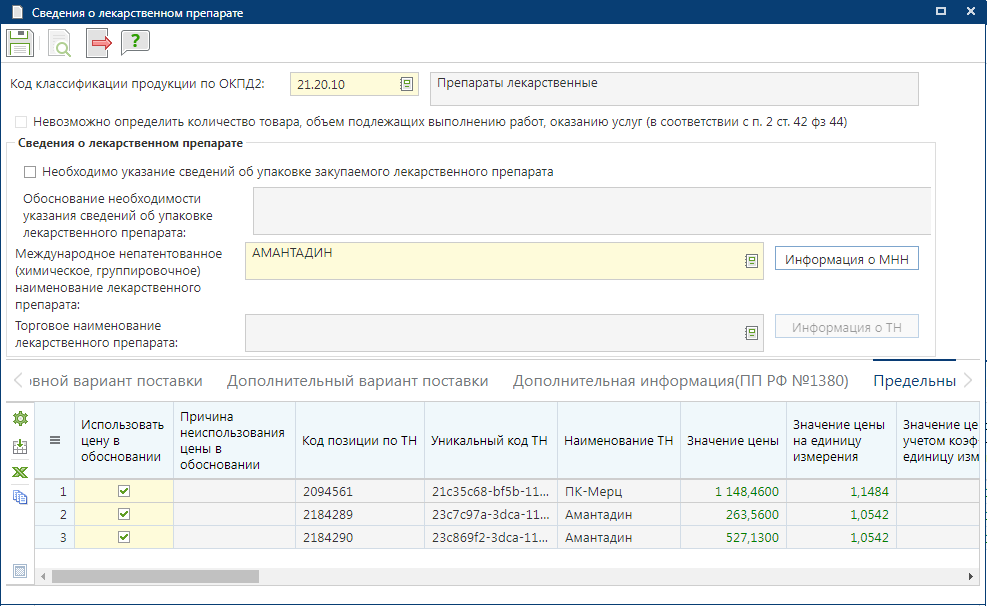Screen dimensions: 987x606
Task: Select the cell with code 2184289
Action: 359,514
